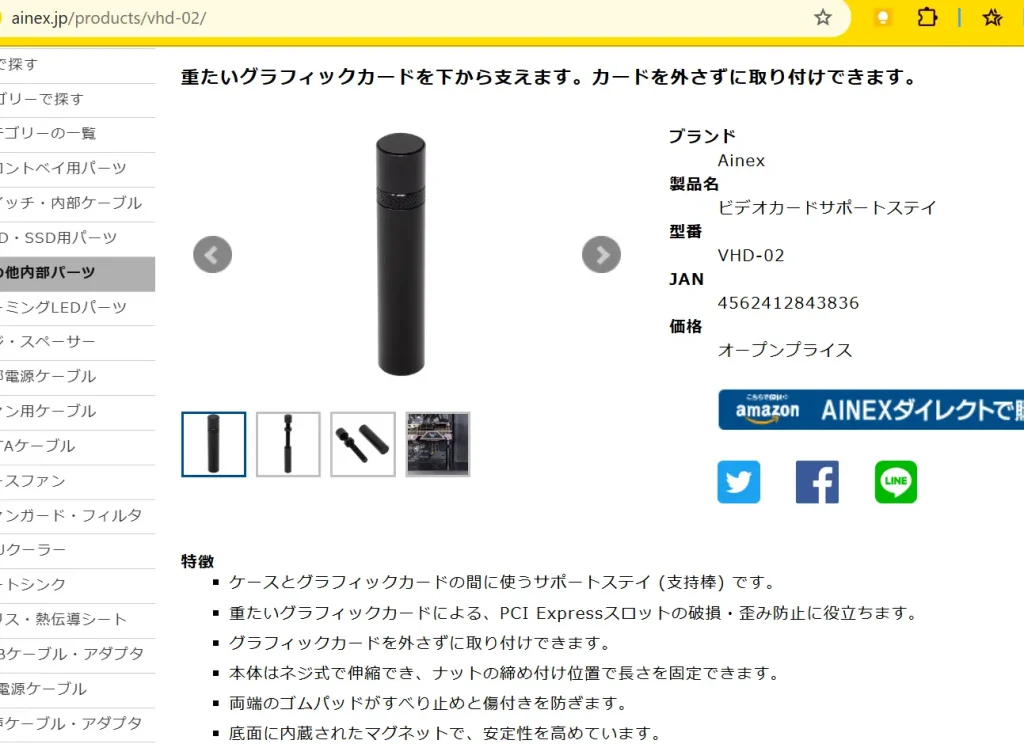Select the second thumbnail showing extended stay
The width and height of the screenshot is (1024, 744).
[x=288, y=444]
